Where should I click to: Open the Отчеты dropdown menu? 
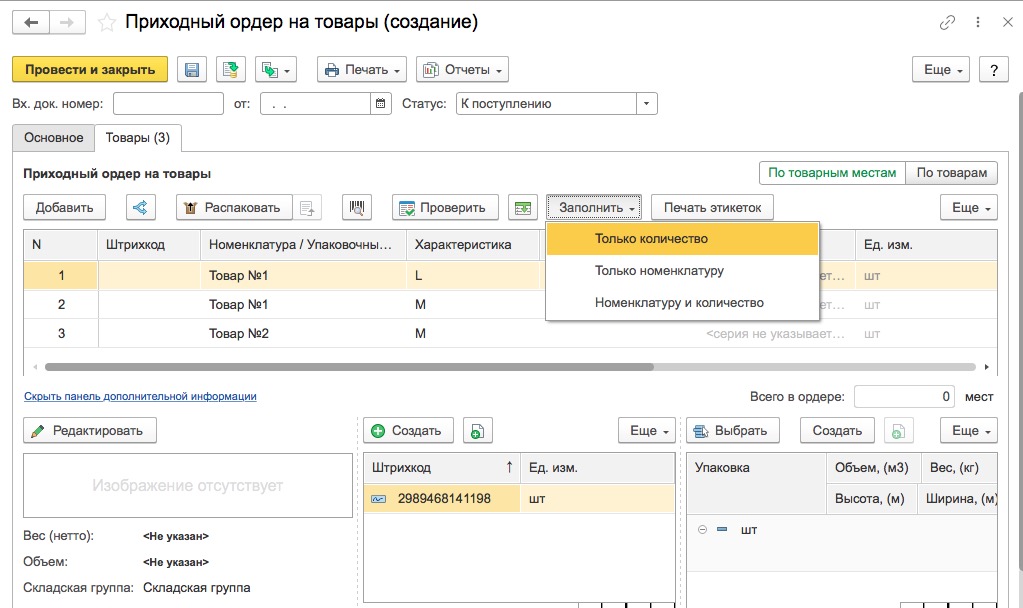click(x=463, y=70)
